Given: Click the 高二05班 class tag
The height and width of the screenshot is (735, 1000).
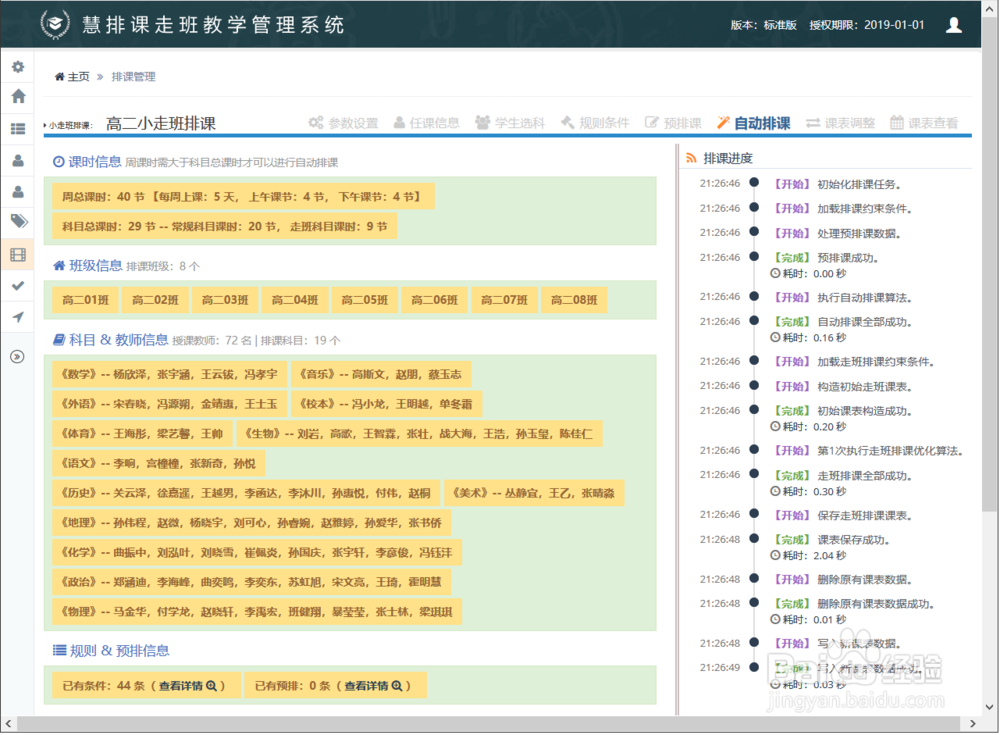Looking at the screenshot, I should [364, 300].
